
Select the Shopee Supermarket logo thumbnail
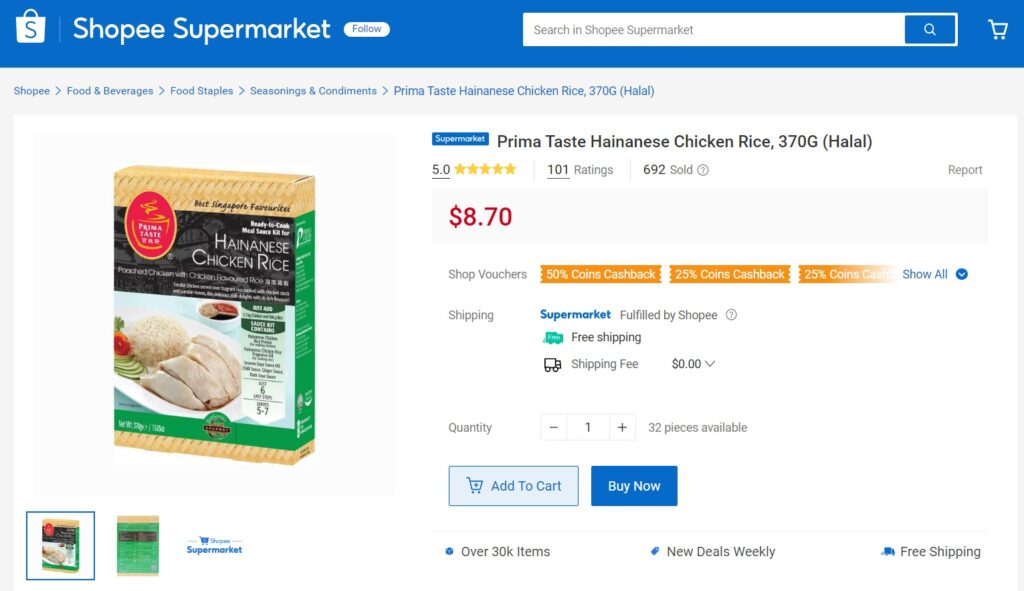coord(214,546)
